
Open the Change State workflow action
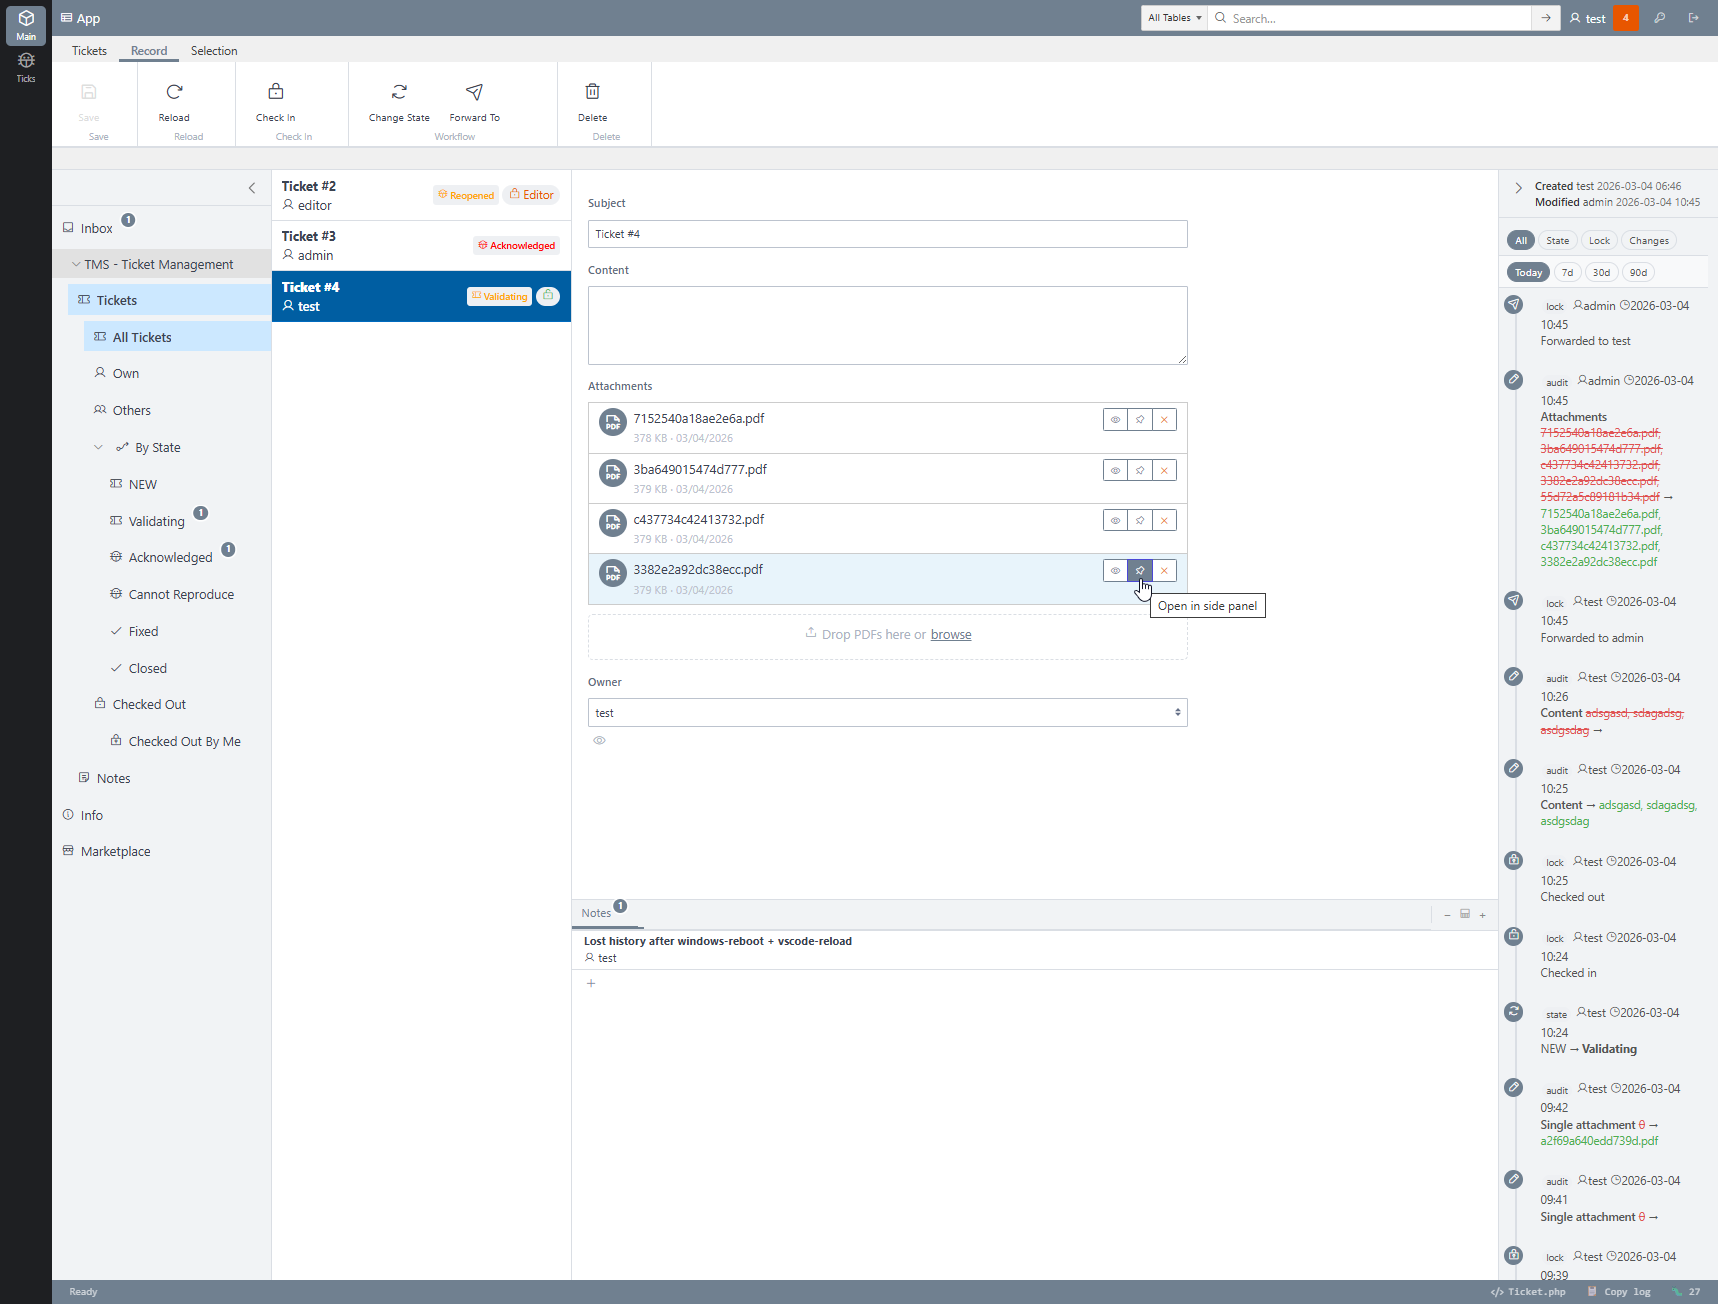(x=399, y=92)
